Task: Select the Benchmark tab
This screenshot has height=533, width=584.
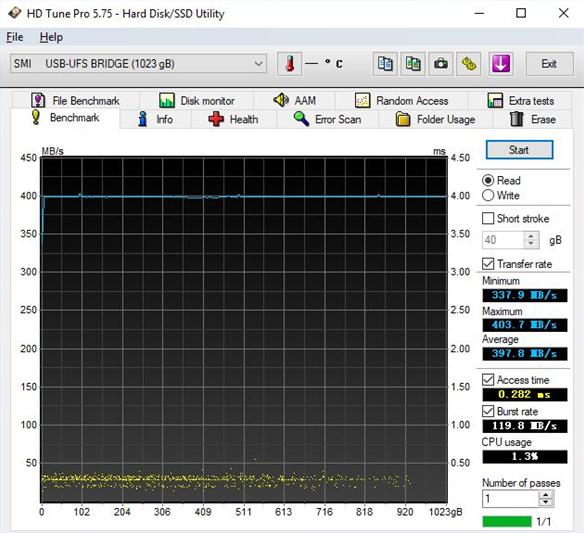Action: pyautogui.click(x=66, y=118)
